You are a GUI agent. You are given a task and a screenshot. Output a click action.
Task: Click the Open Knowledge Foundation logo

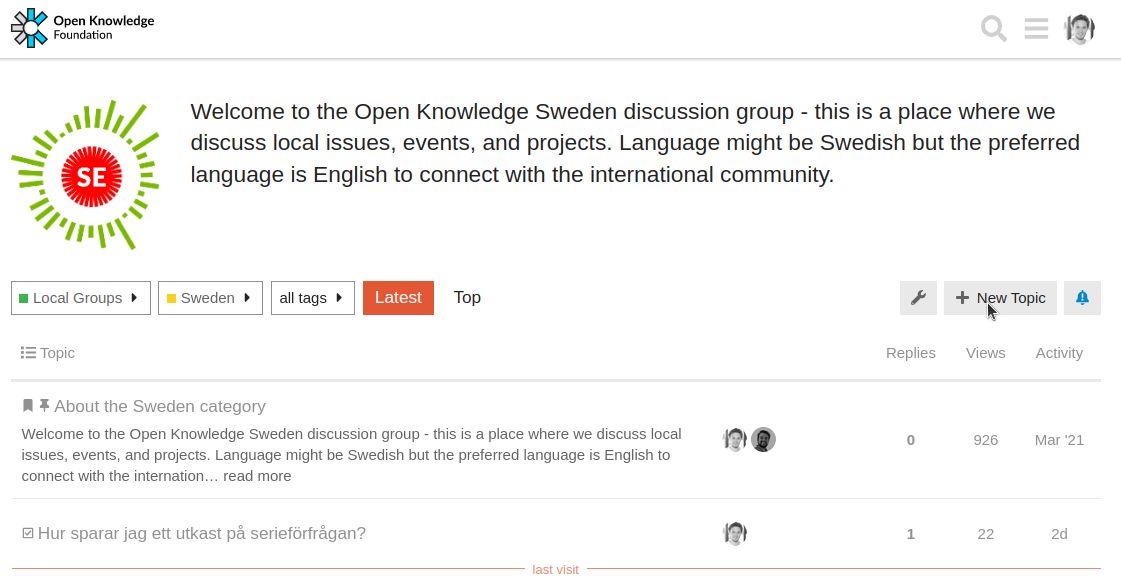[x=83, y=28]
